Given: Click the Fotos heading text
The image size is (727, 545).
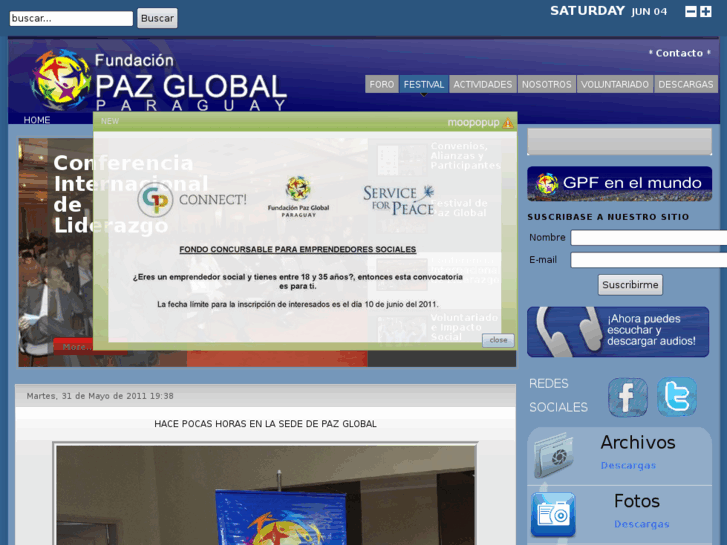Looking at the screenshot, I should pyautogui.click(x=637, y=501).
